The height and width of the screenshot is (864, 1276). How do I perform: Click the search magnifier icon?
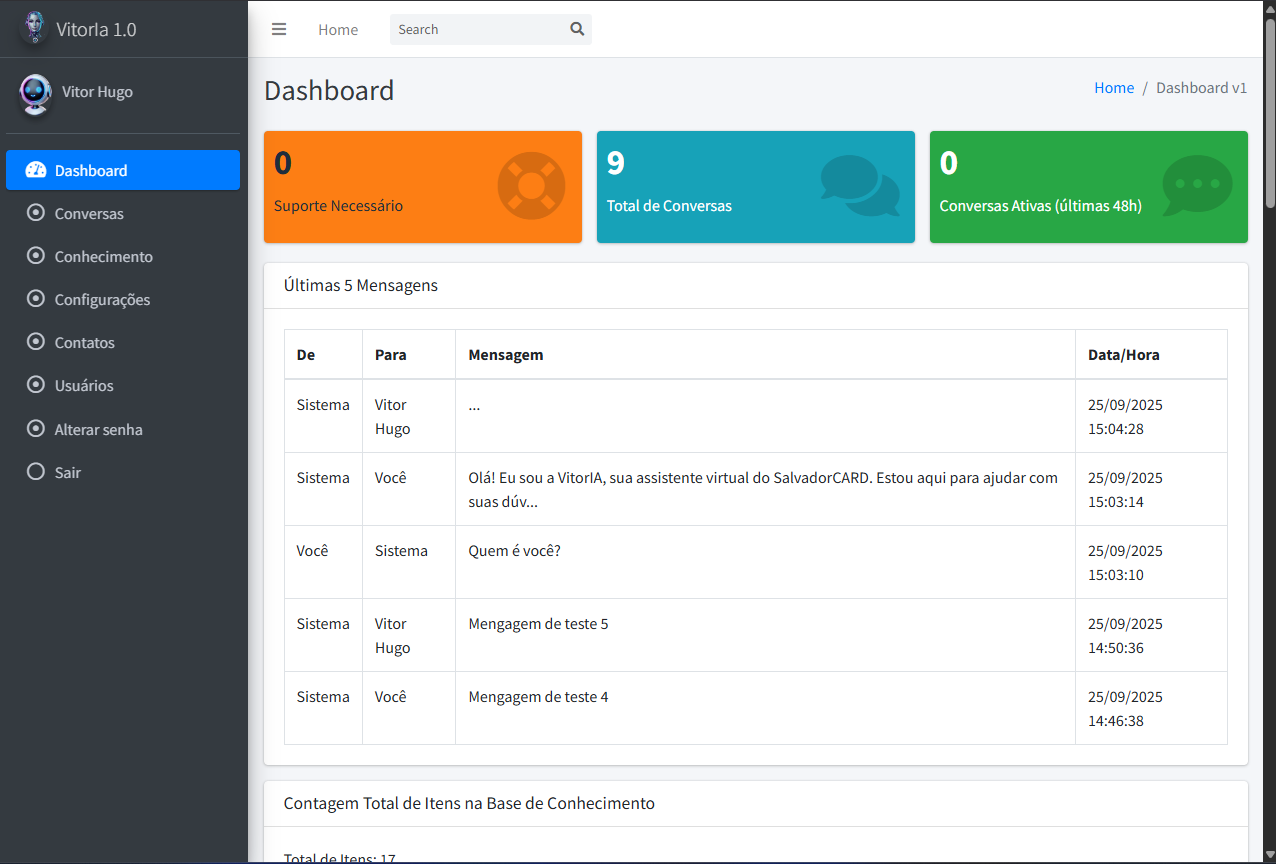(577, 29)
